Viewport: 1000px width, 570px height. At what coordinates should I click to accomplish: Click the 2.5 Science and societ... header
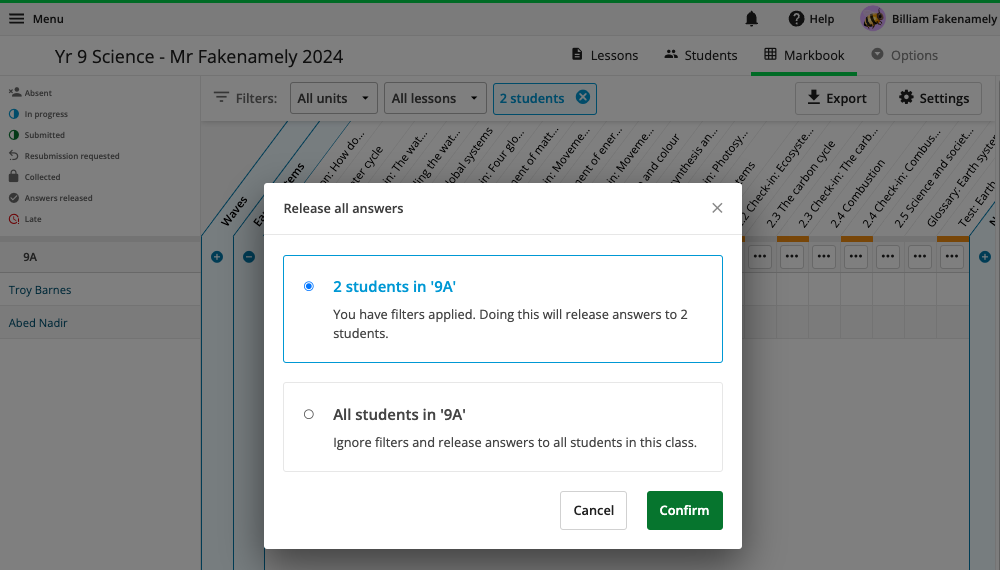click(934, 177)
